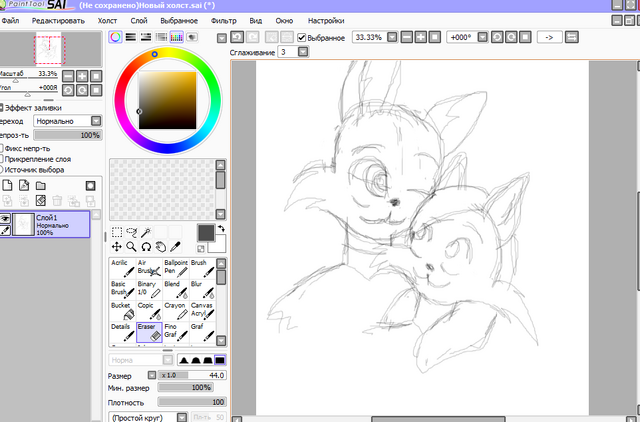640x422 pixels.
Task: Click the Мин. размер slider
Action: [186, 387]
